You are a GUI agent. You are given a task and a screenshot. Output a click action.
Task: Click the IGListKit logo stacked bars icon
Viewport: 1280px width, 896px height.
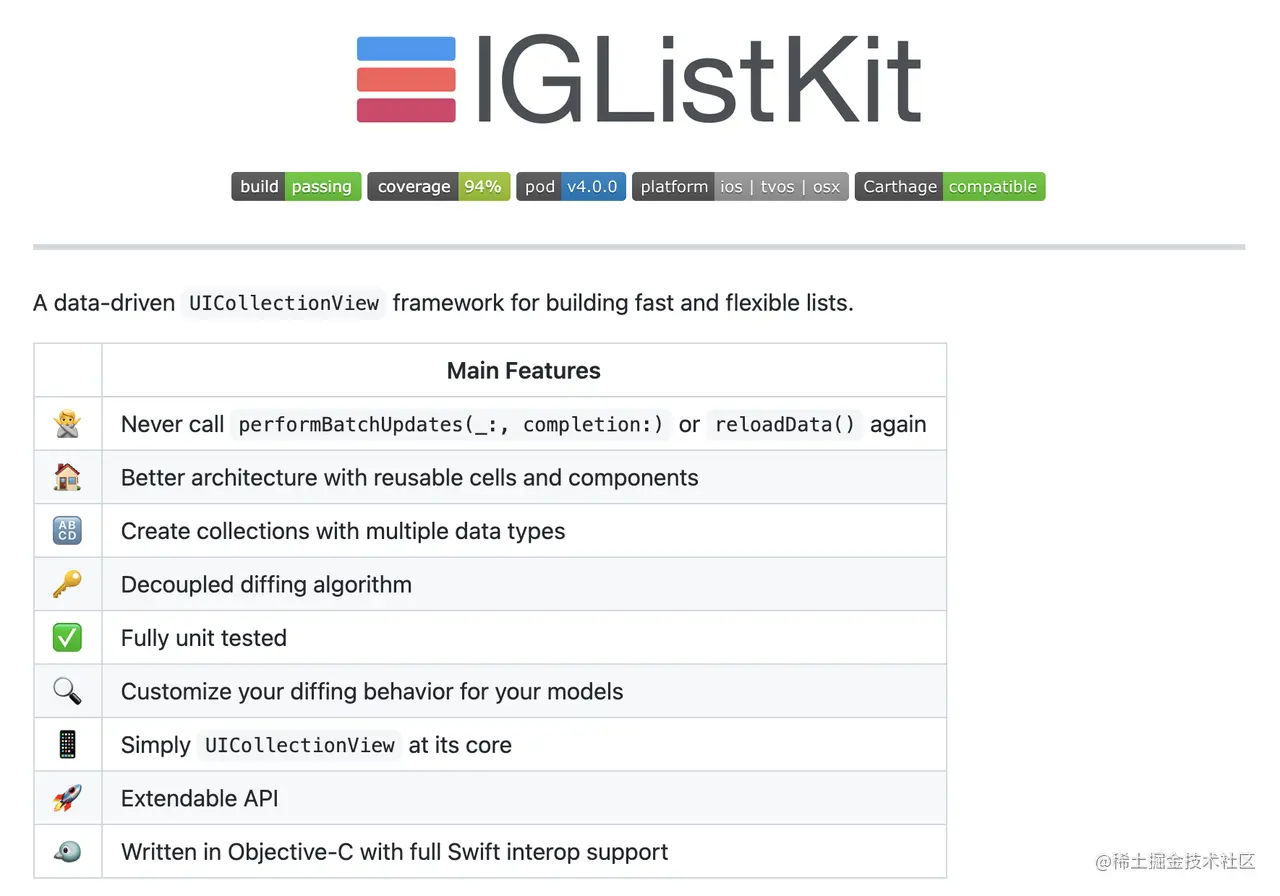(406, 80)
